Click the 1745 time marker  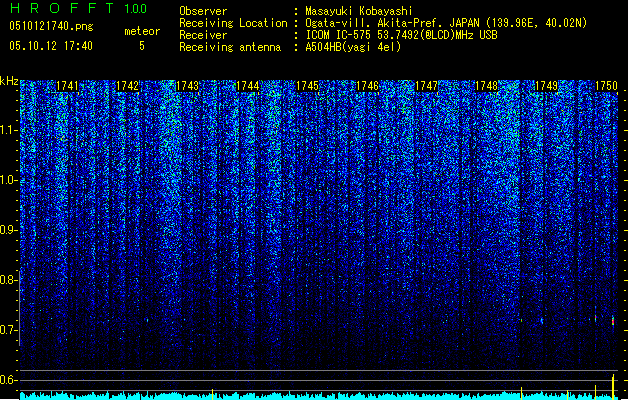(307, 86)
